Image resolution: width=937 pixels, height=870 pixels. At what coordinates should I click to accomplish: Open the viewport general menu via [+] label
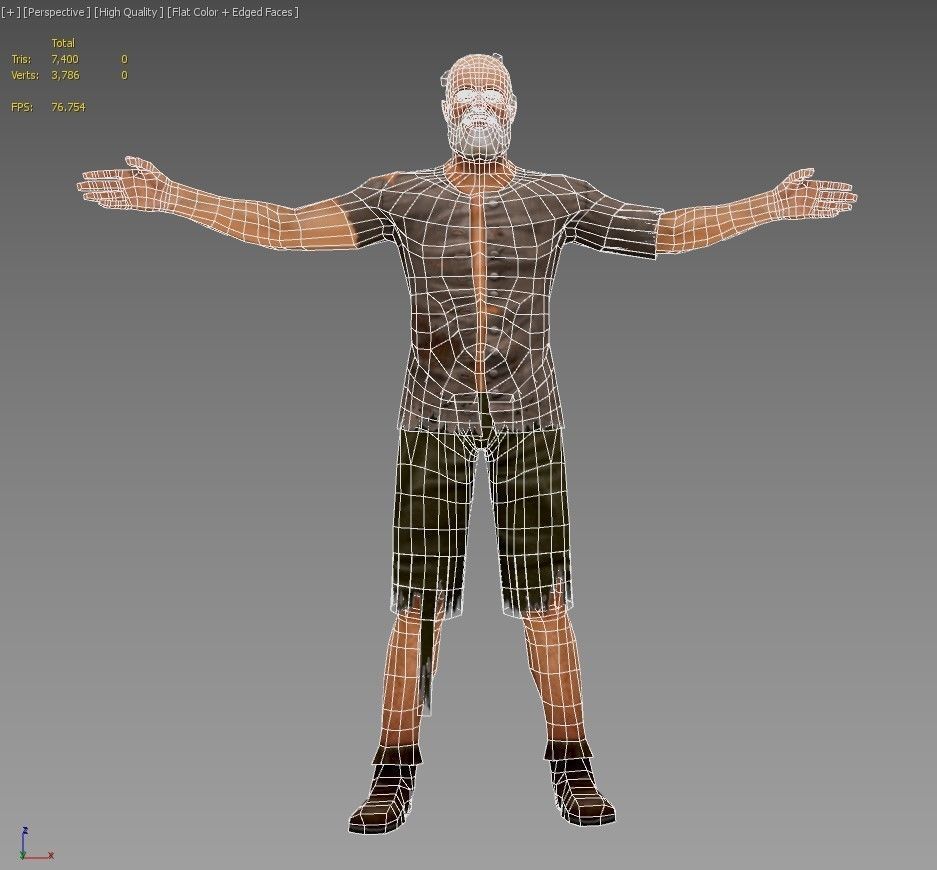point(11,12)
